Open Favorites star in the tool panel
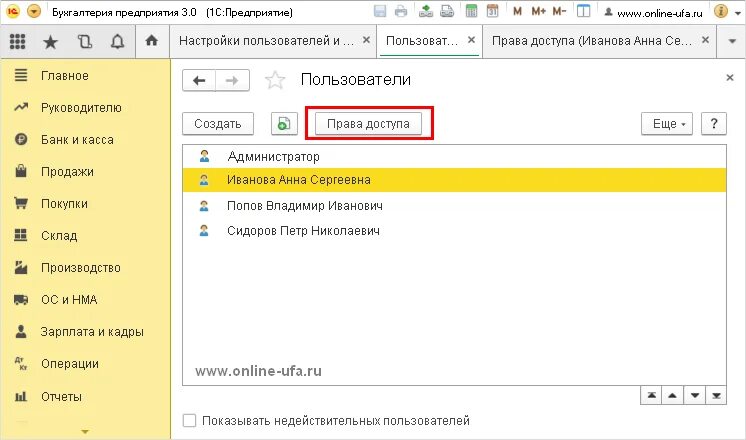 [x=50, y=42]
